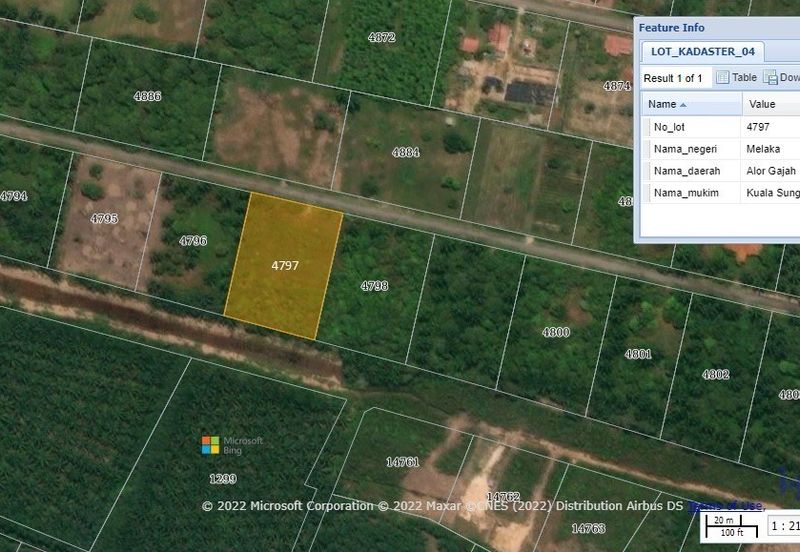The image size is (800, 552).
Task: Select lot 14763 on the map
Action: coord(588,528)
